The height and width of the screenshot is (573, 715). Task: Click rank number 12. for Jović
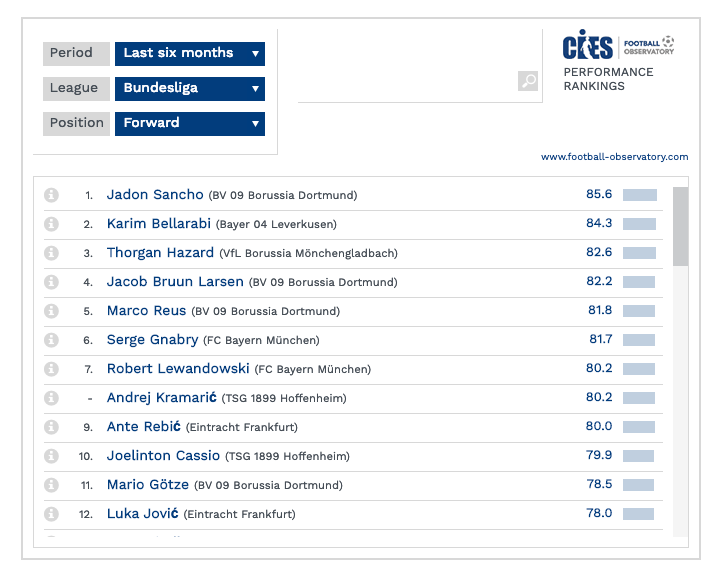point(86,515)
